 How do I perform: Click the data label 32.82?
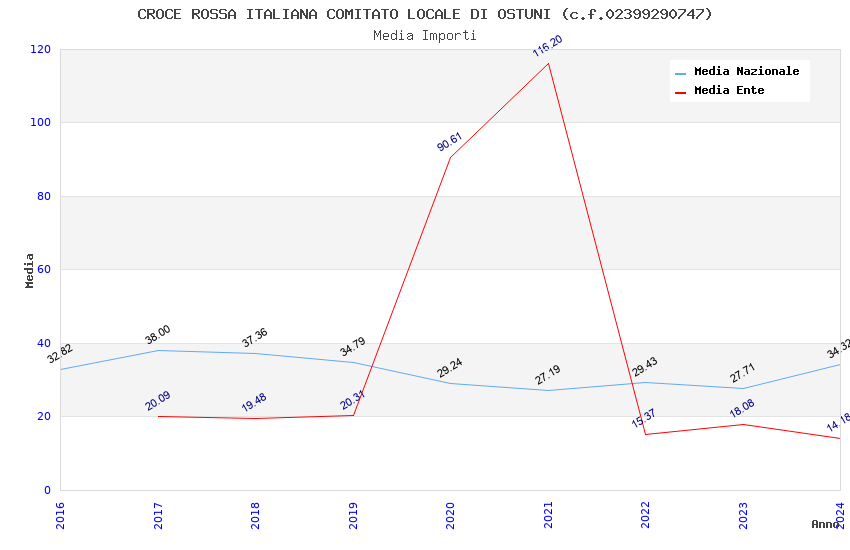tap(60, 354)
